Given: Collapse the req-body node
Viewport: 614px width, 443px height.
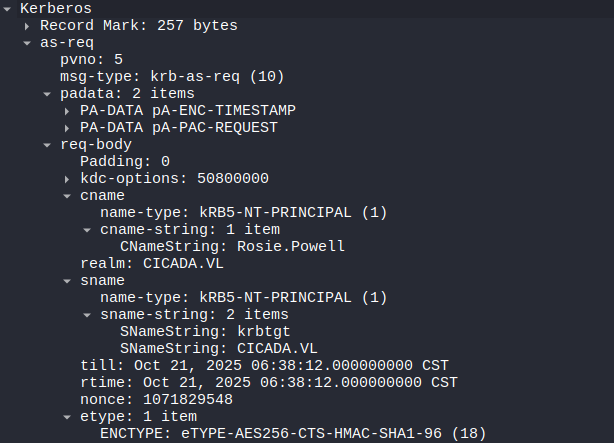Looking at the screenshot, I should click(47, 145).
